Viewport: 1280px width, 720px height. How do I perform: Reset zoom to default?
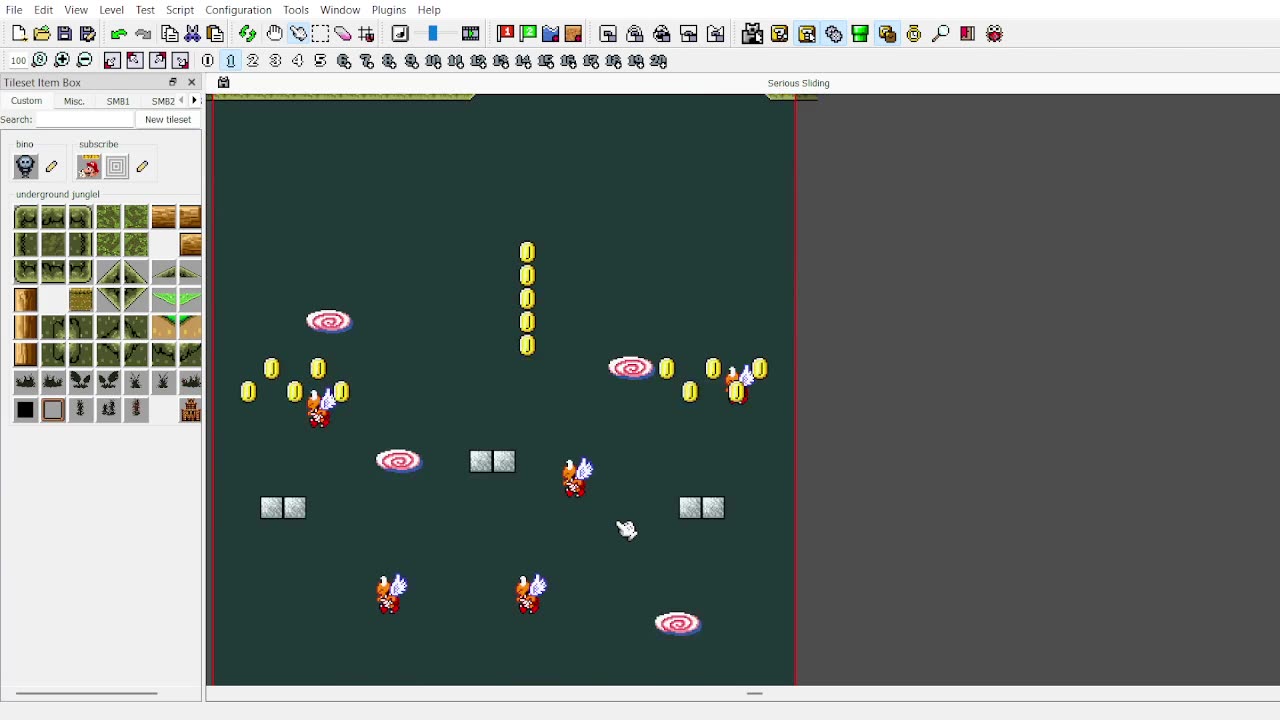pos(40,61)
